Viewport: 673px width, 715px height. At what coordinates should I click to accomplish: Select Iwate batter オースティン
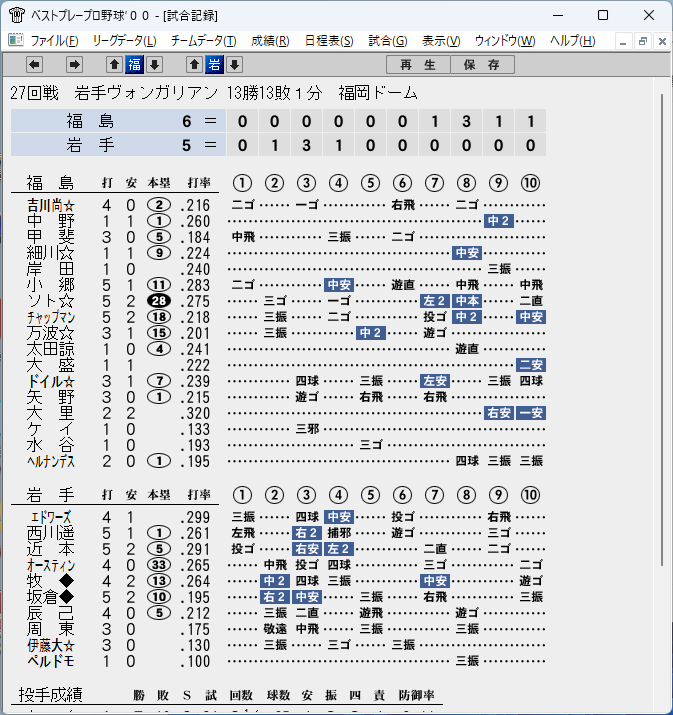[51, 565]
